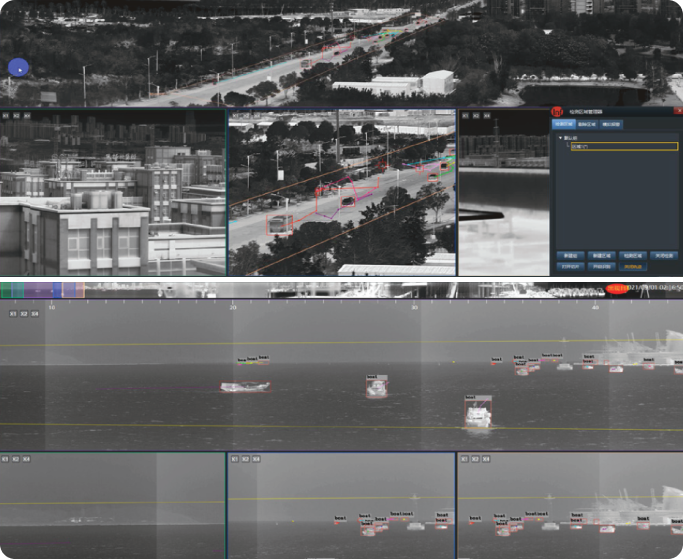Image resolution: width=683 pixels, height=559 pixels.
Task: Select the large boat nearest the lower yellow line
Action: (478, 411)
